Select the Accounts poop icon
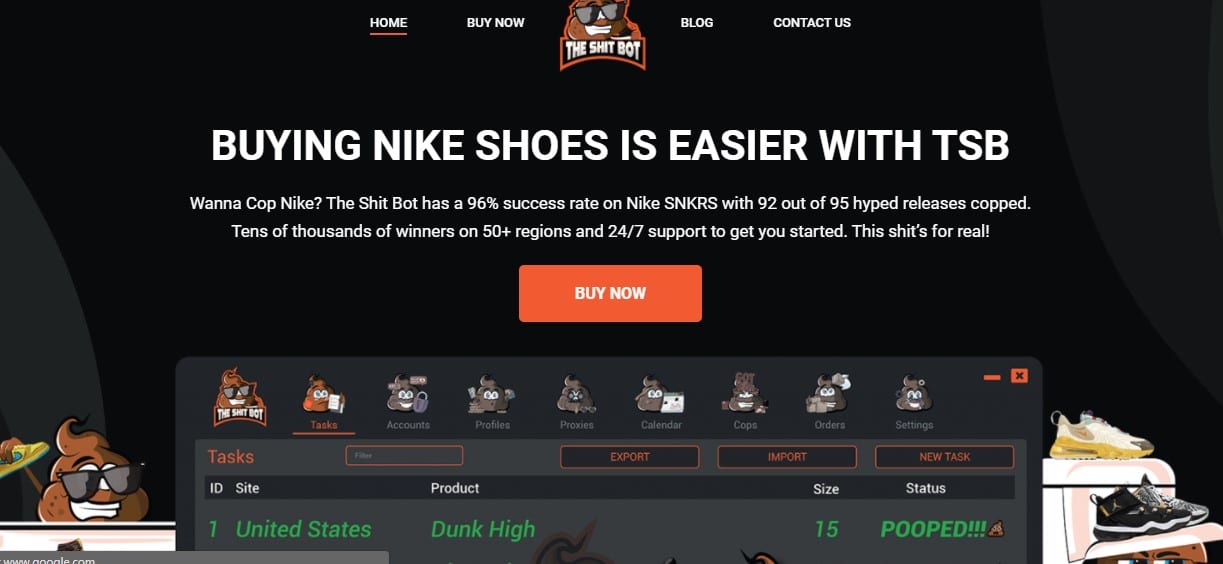The width and height of the screenshot is (1223, 564). (408, 395)
